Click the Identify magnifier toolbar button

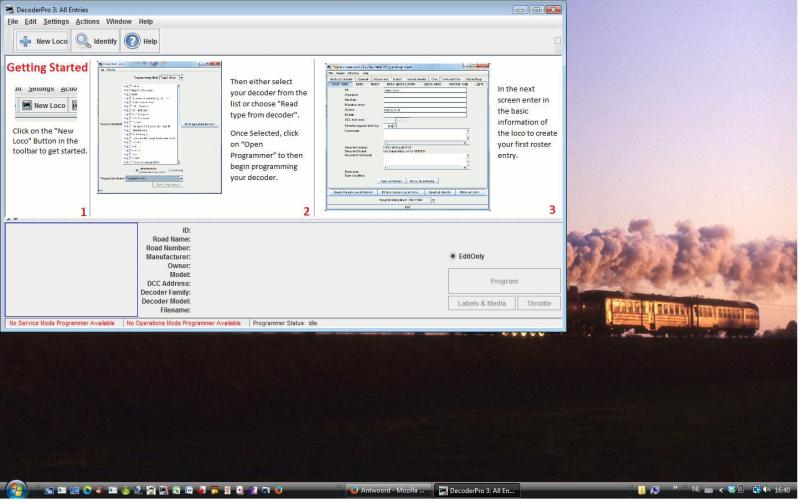(x=96, y=41)
